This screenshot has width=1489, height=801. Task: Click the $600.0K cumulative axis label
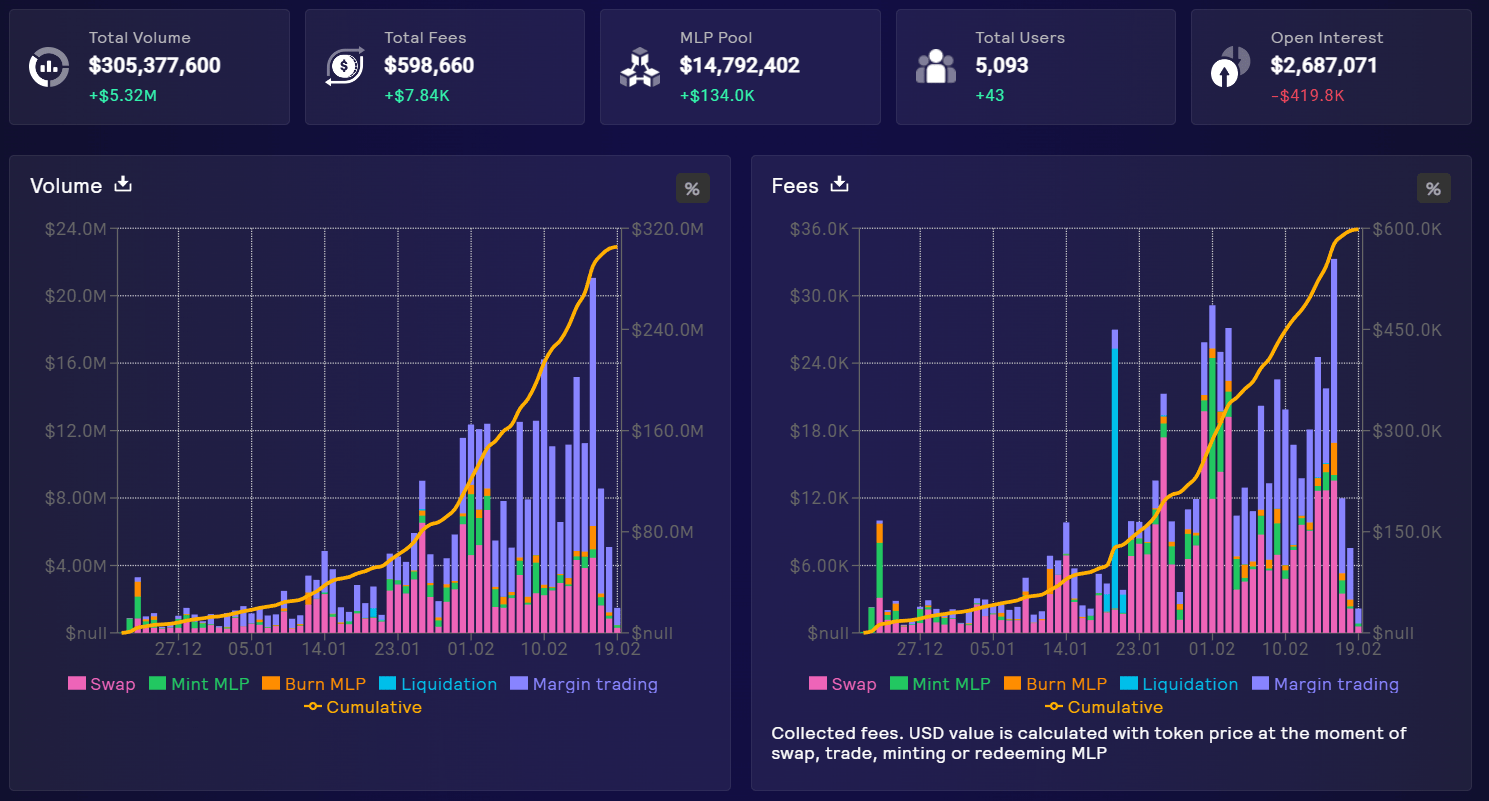click(x=1407, y=229)
